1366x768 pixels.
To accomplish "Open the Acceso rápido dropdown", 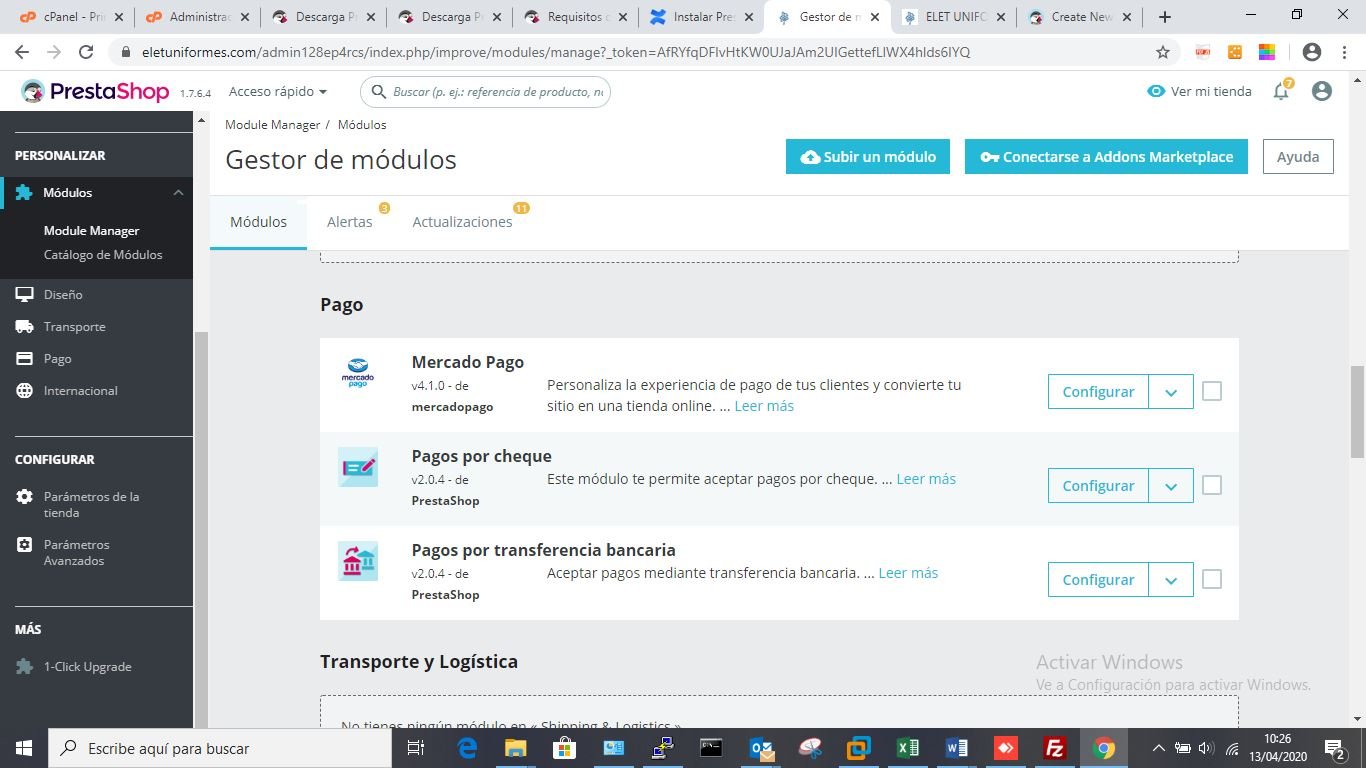I will click(278, 91).
